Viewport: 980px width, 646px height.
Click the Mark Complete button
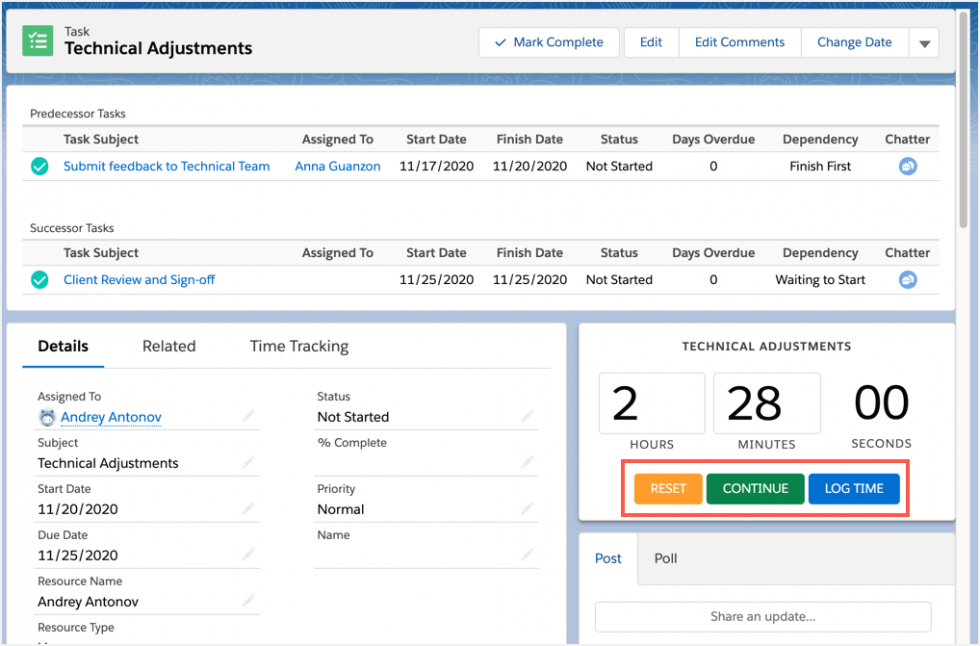point(548,42)
